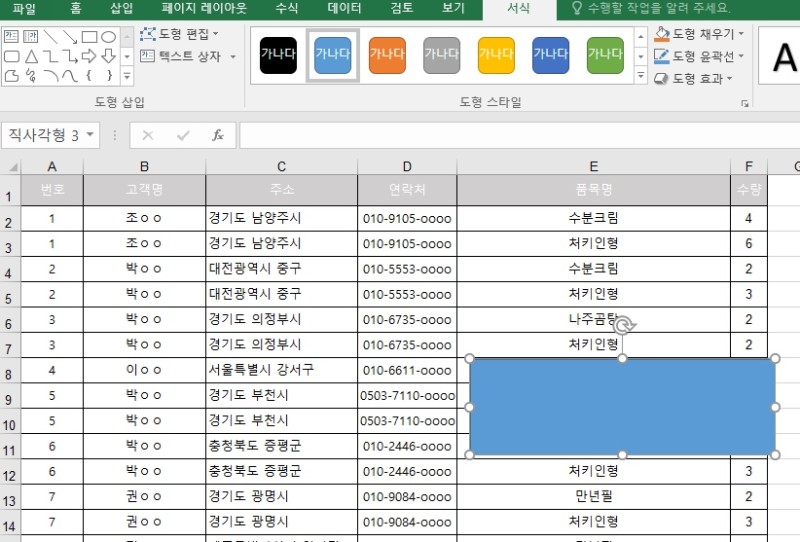
Task: Switch to the 삽입 tab
Action: 121,8
